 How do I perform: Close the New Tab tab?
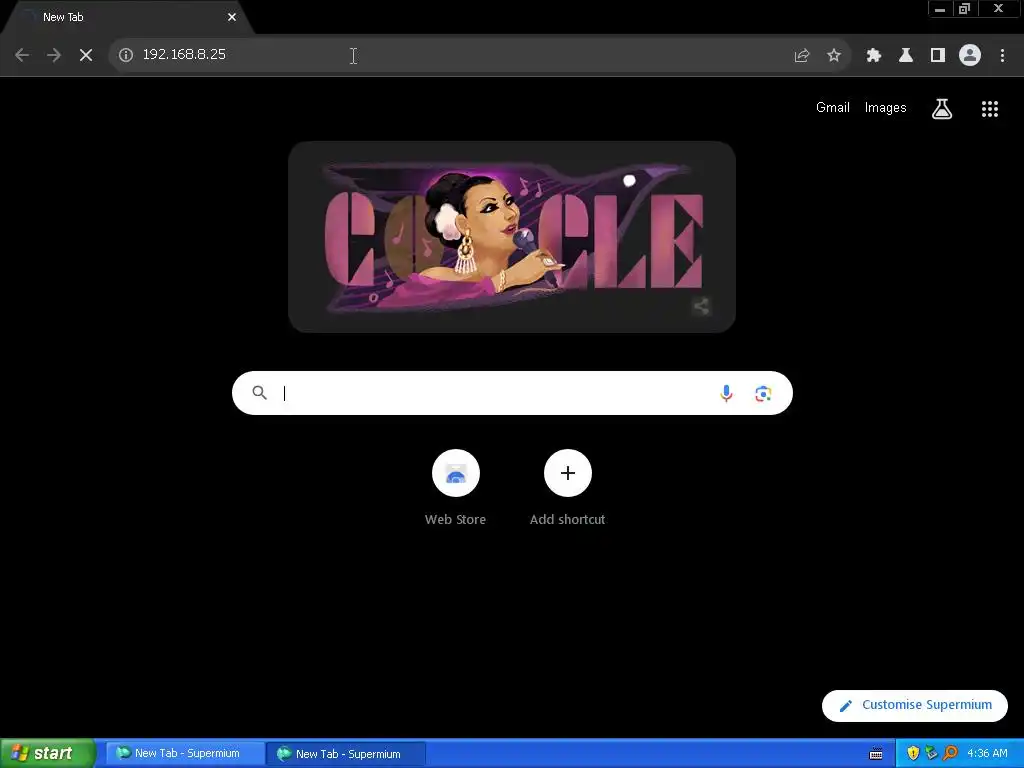tap(232, 18)
